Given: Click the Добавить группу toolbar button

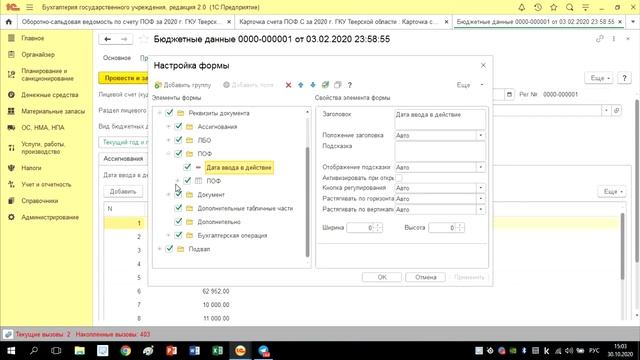Looking at the screenshot, I should (183, 85).
